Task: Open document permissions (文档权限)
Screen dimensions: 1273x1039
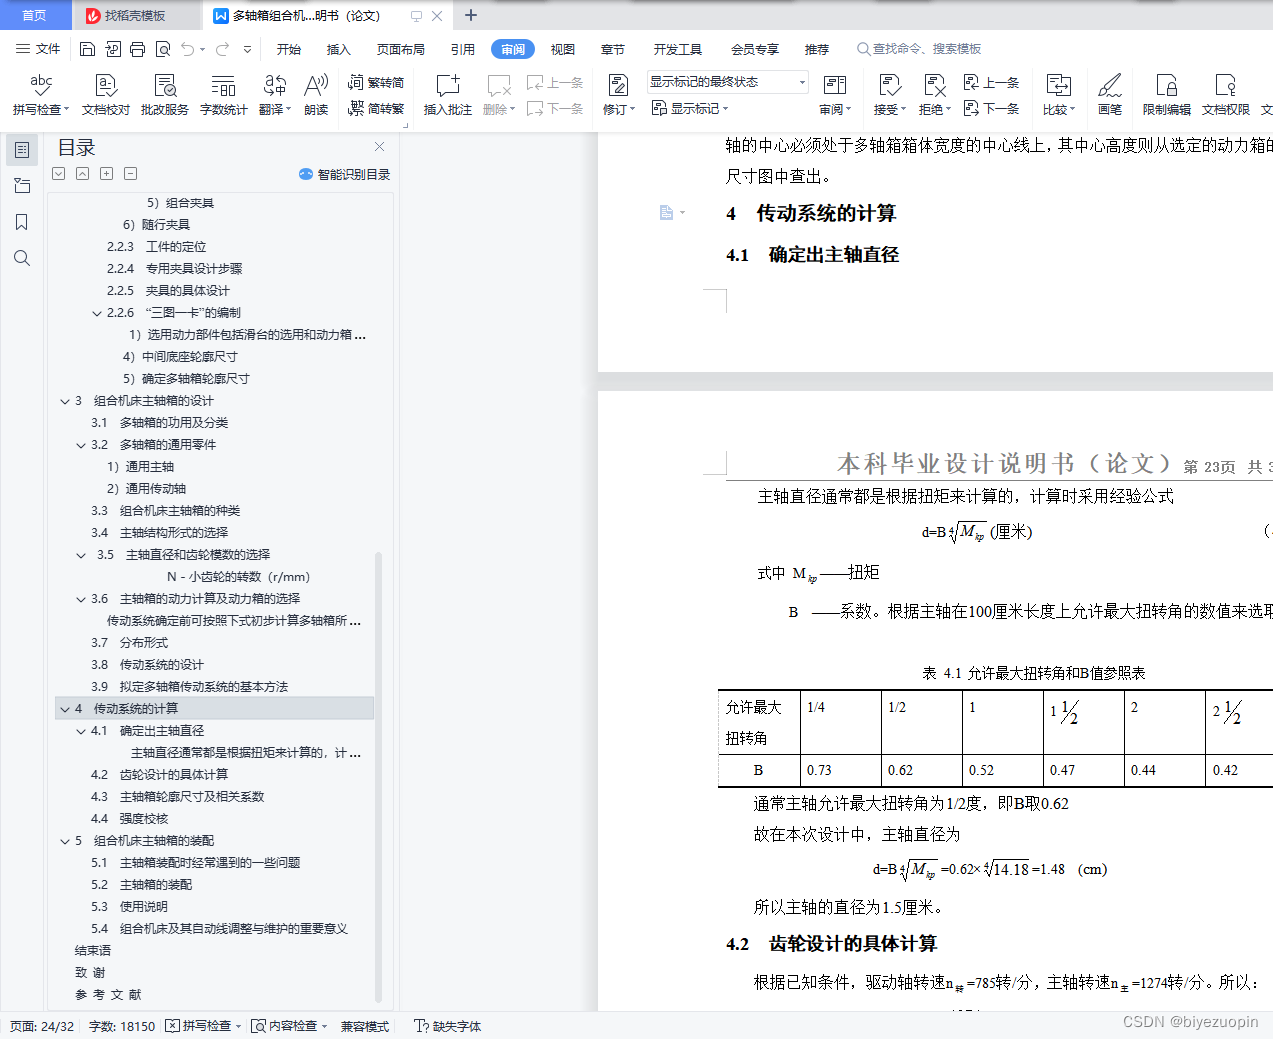Action: 1226,95
